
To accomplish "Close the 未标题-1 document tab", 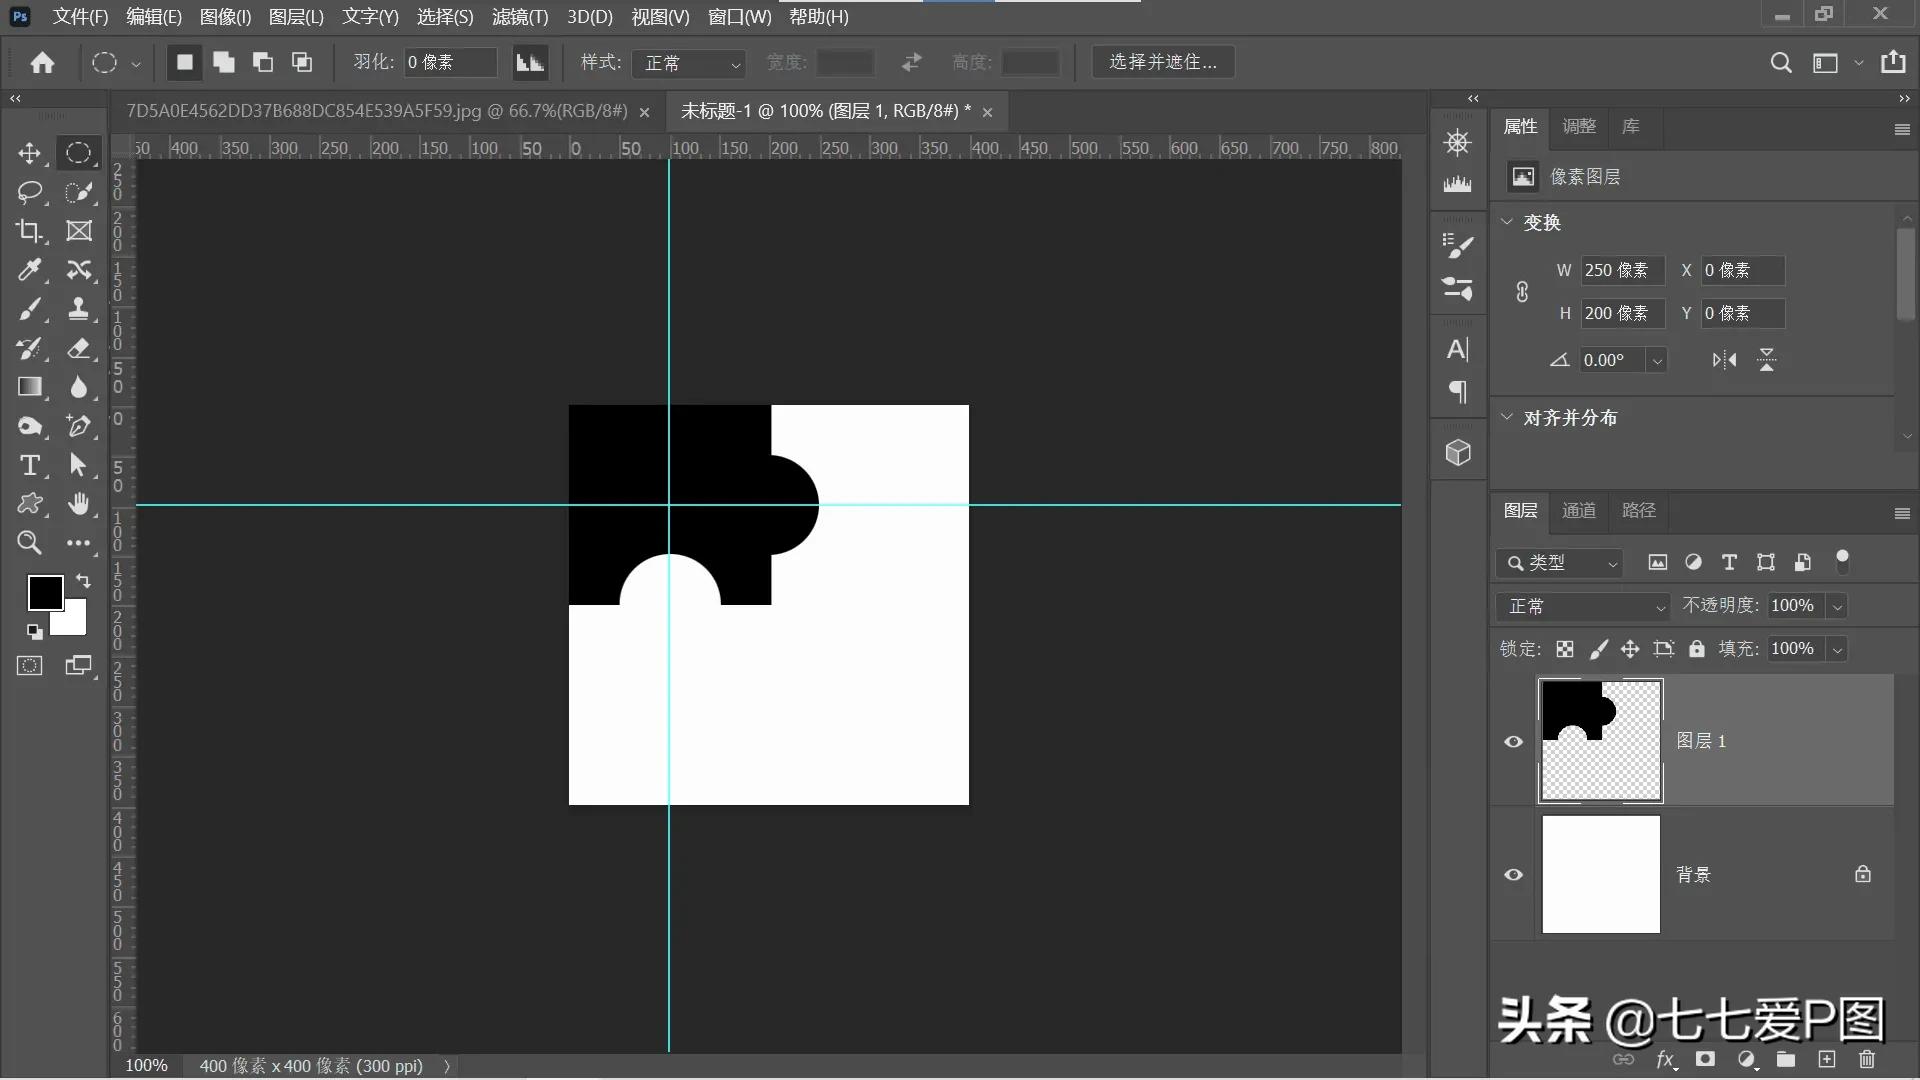I will tap(987, 112).
